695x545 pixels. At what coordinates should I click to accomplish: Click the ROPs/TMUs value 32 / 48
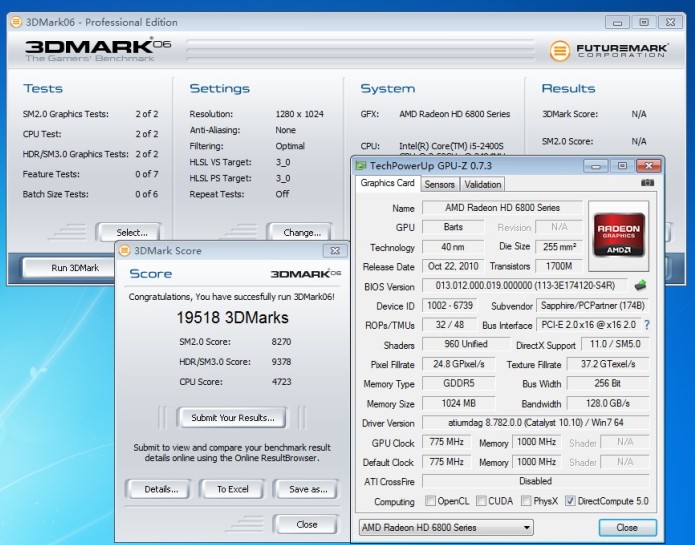(450, 325)
